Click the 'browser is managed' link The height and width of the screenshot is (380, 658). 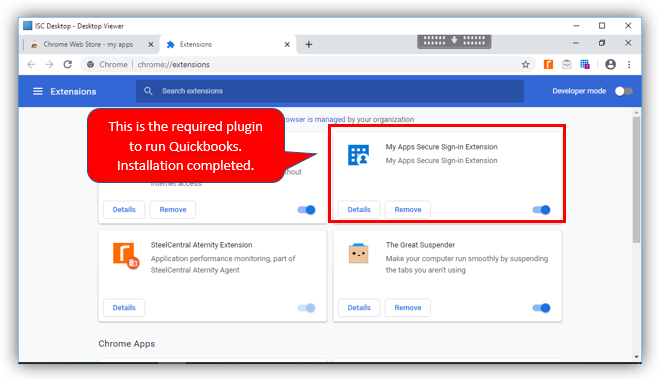coord(315,120)
